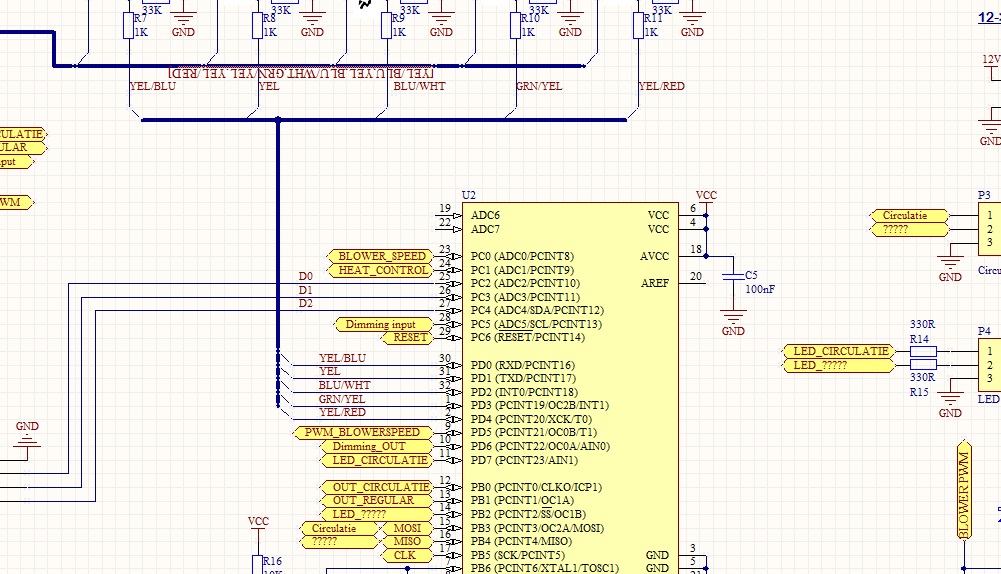Select the vertical BLOWER PWM port

point(964,489)
